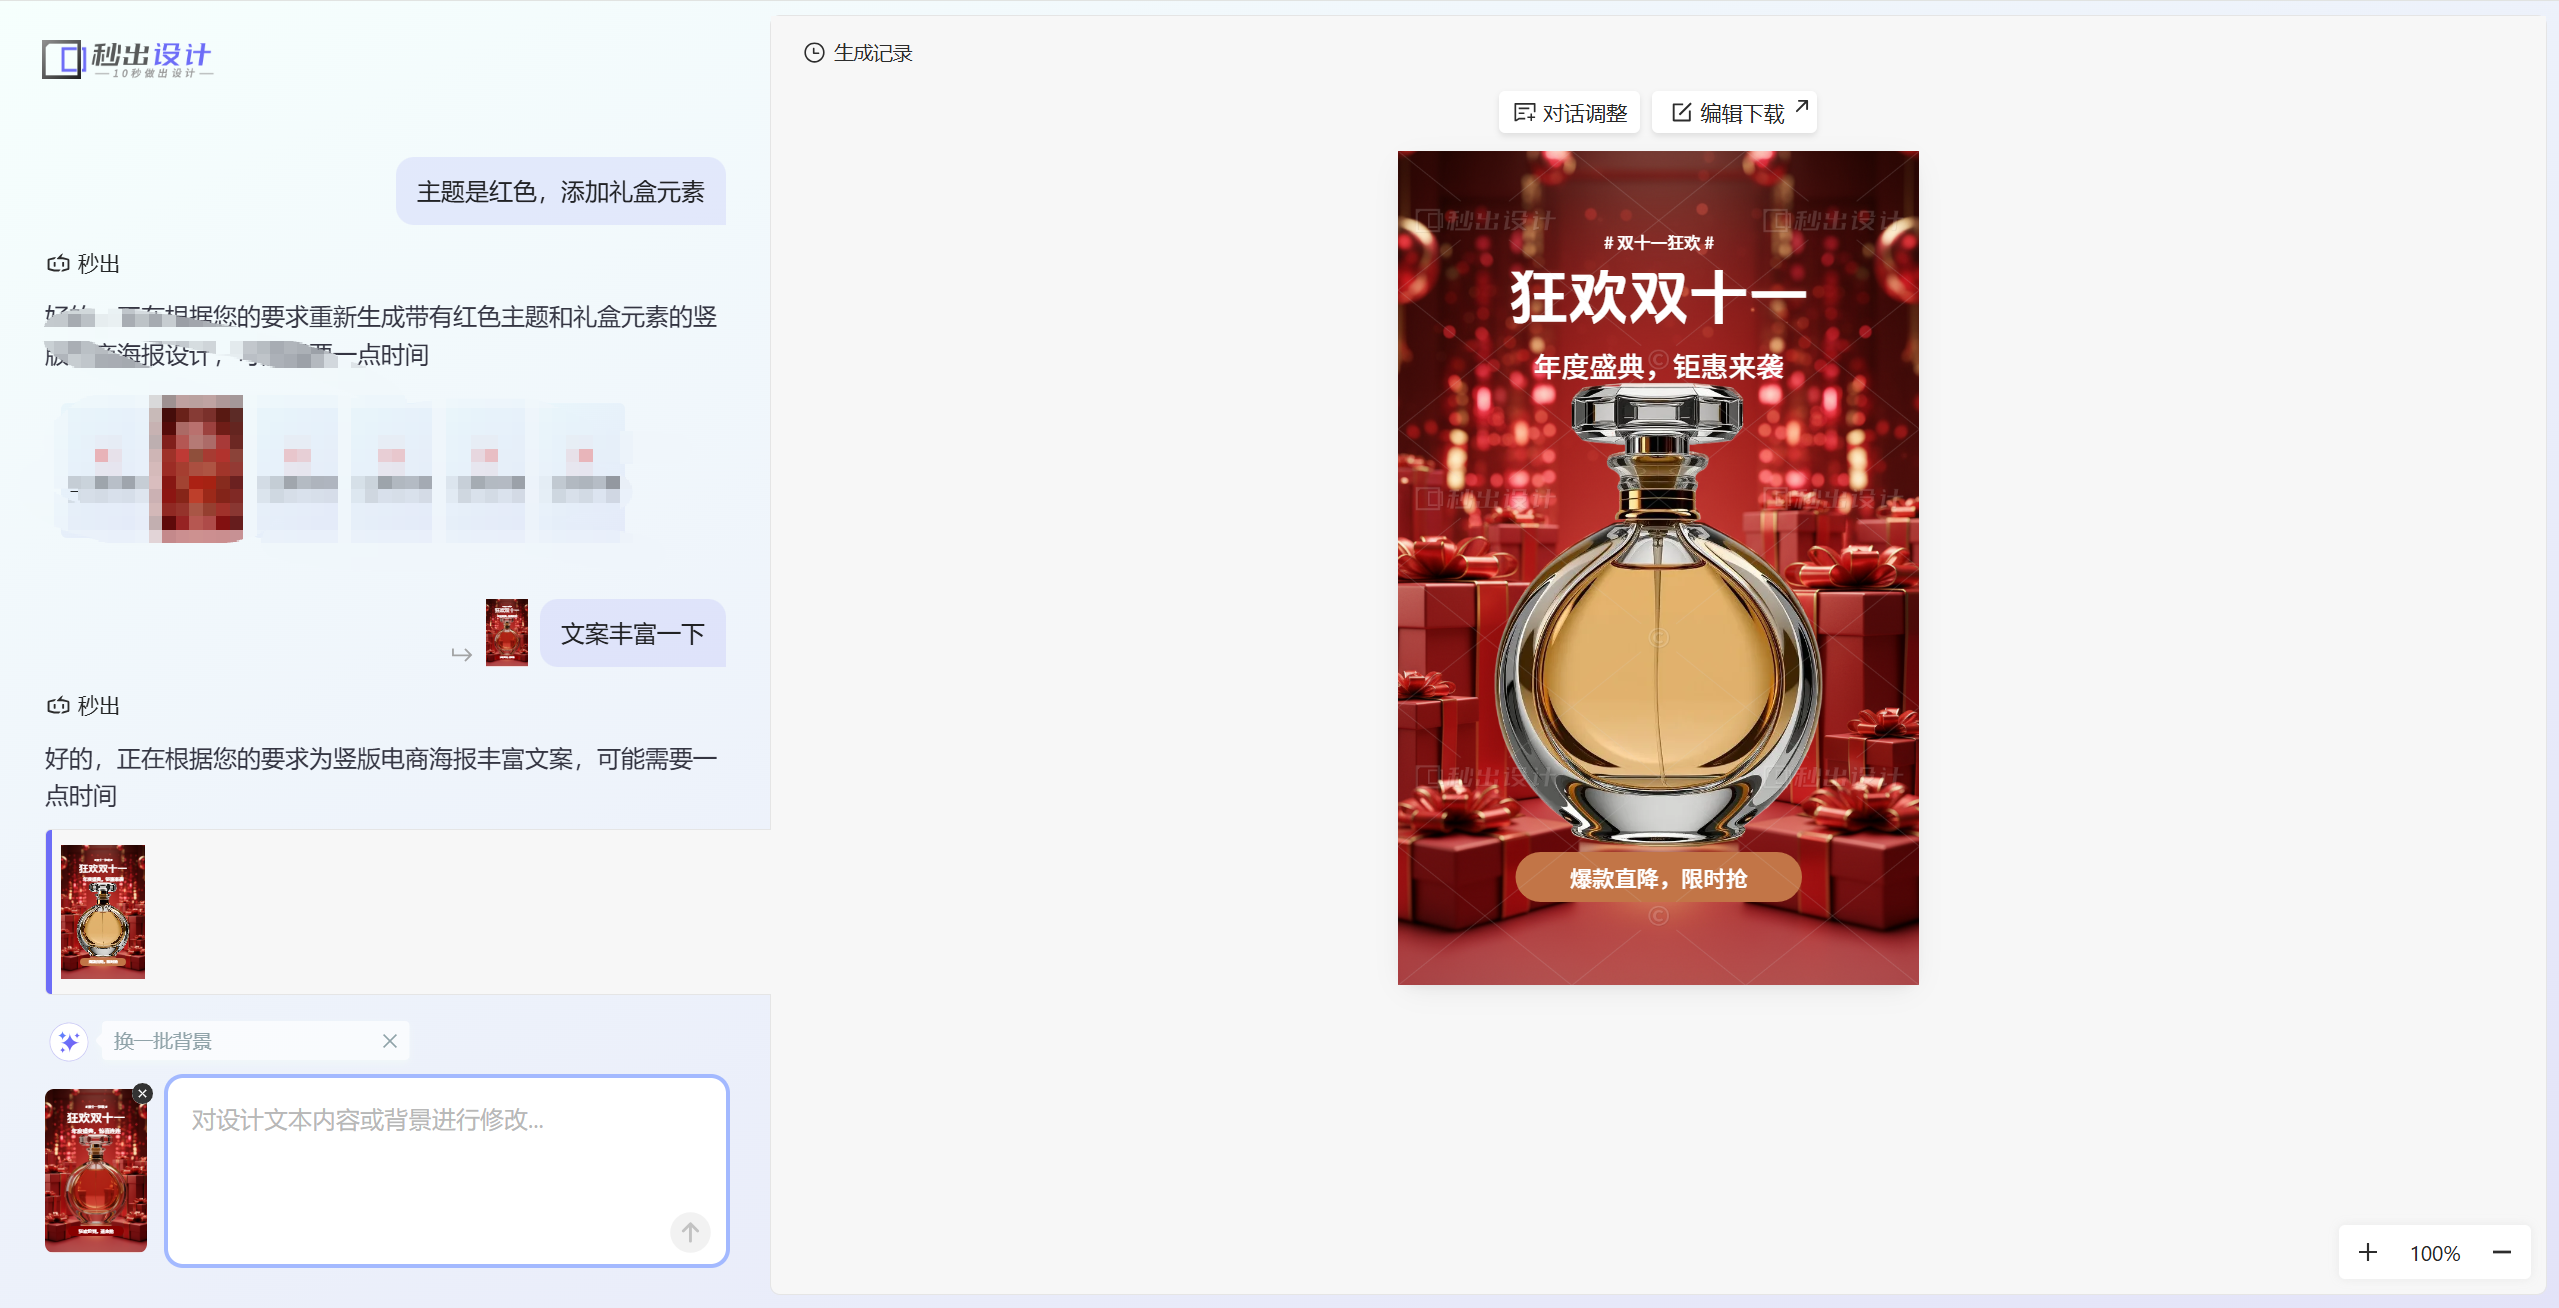
Task: Click the main 狂欢双十一 poster preview
Action: [x=1657, y=567]
